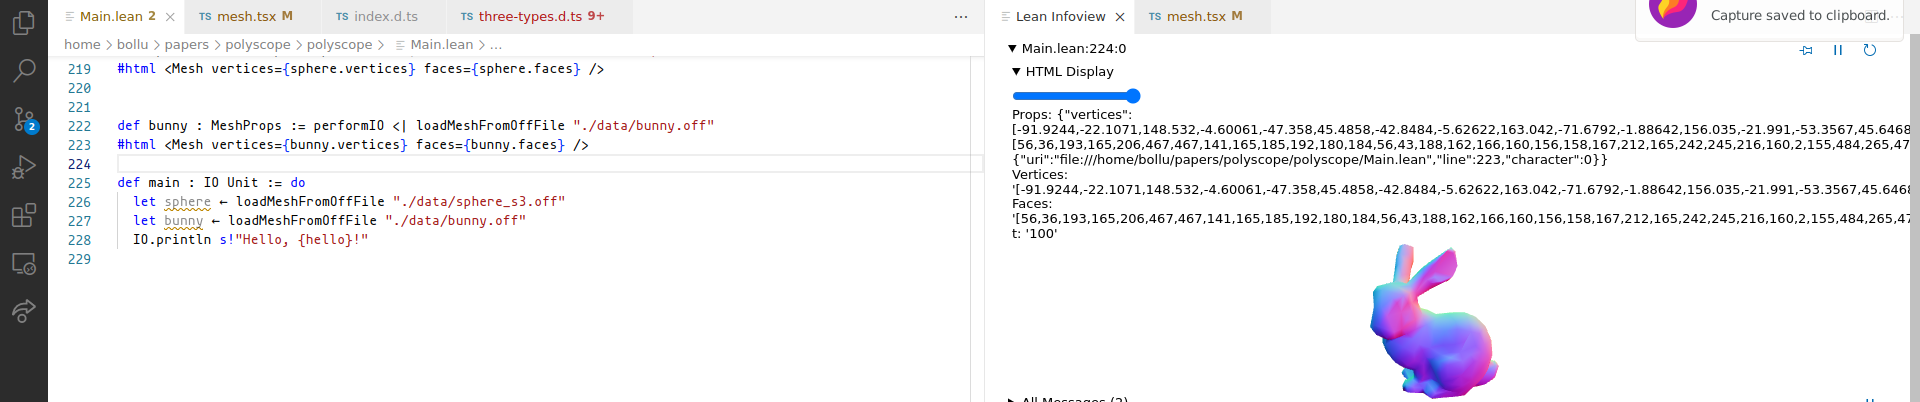Click line number 225 in the gutter
This screenshot has width=1920, height=402.
[79, 183]
